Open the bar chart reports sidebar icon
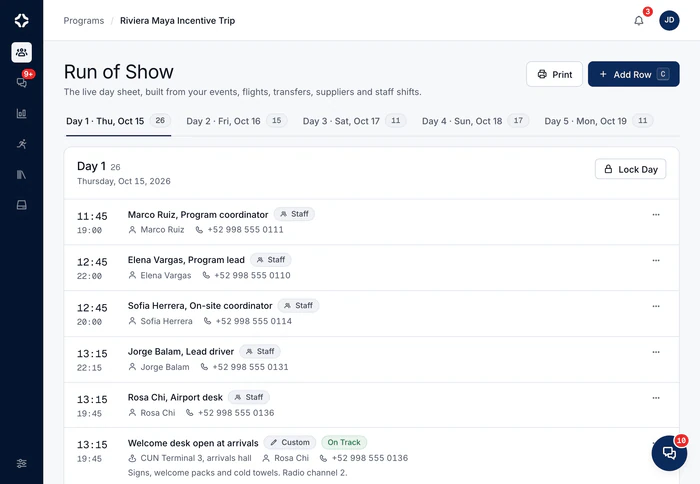This screenshot has width=700, height=484. click(21, 113)
